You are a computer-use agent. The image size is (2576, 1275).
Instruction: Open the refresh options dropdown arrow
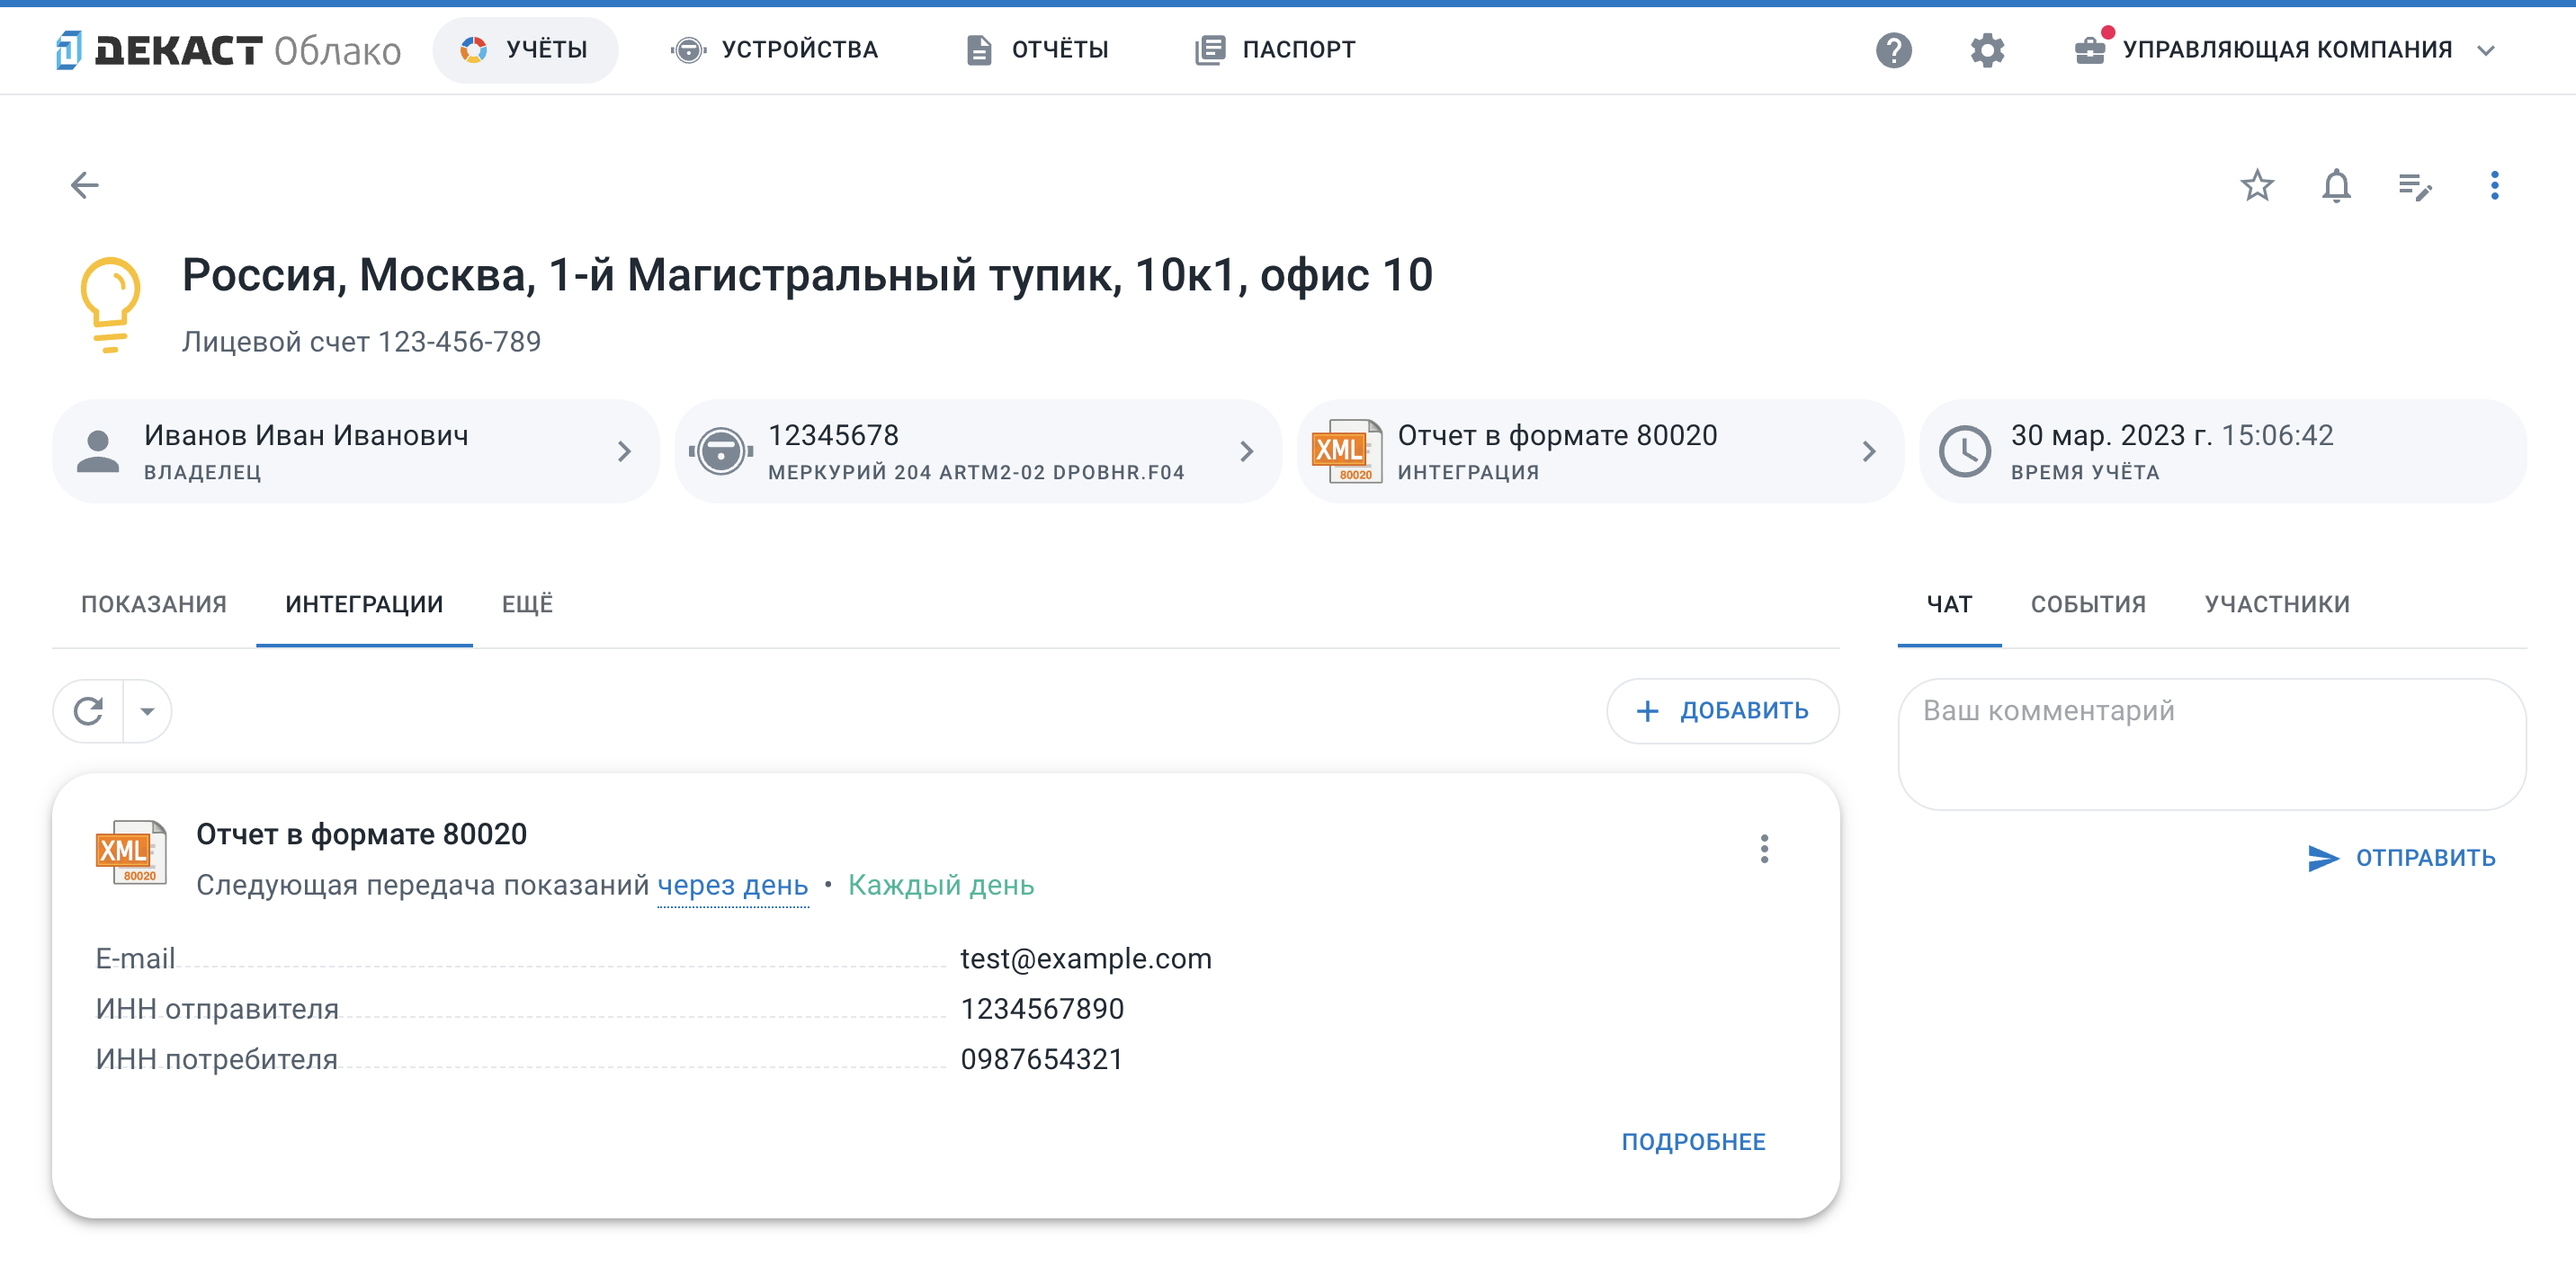coord(147,711)
